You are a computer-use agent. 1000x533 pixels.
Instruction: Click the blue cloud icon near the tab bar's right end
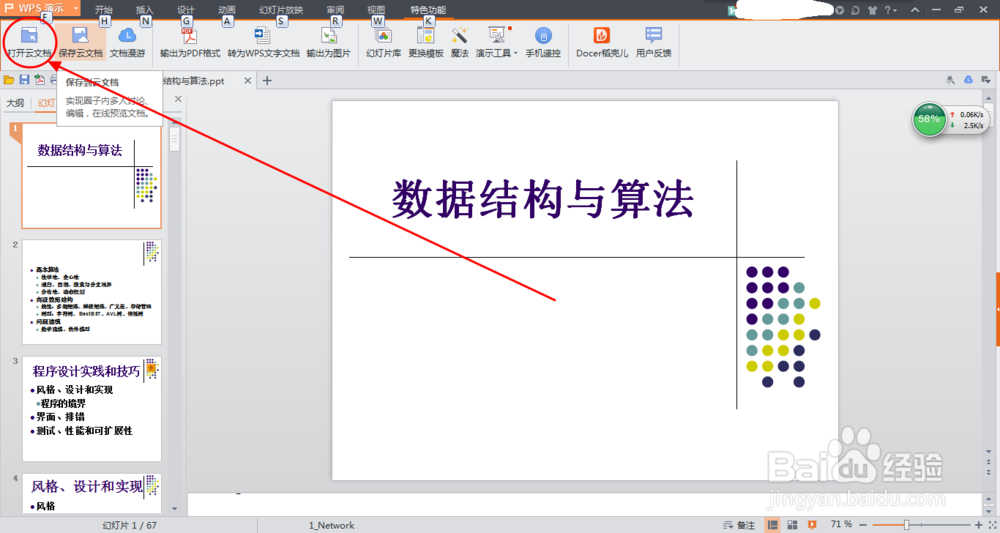point(968,80)
